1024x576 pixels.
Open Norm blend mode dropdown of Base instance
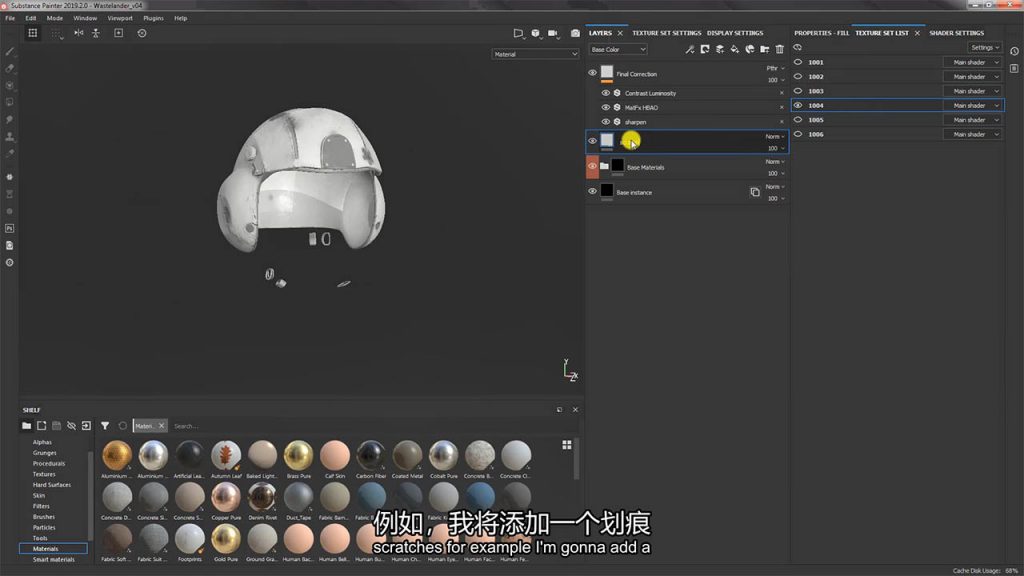pyautogui.click(x=775, y=187)
